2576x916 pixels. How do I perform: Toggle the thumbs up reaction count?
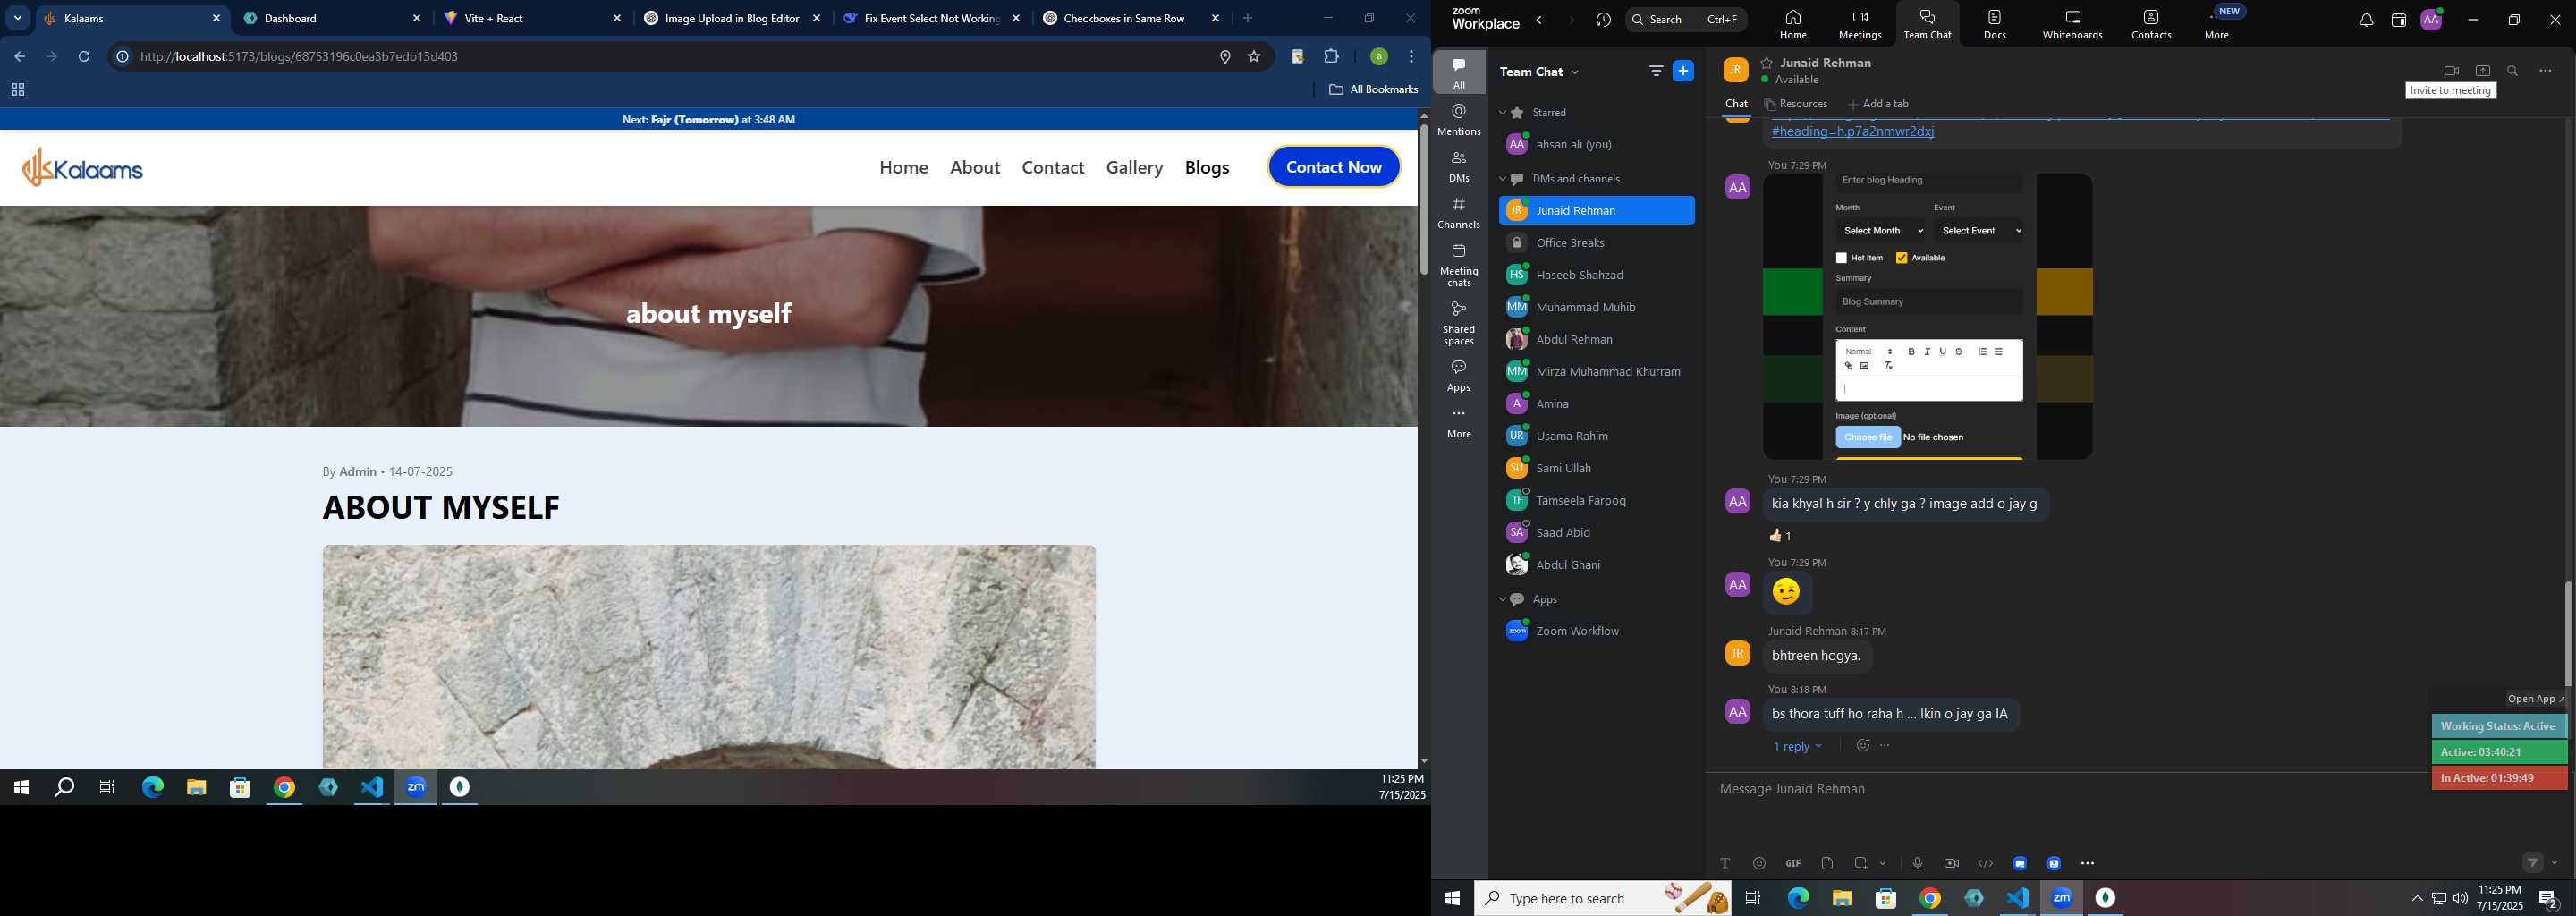[x=1781, y=536]
